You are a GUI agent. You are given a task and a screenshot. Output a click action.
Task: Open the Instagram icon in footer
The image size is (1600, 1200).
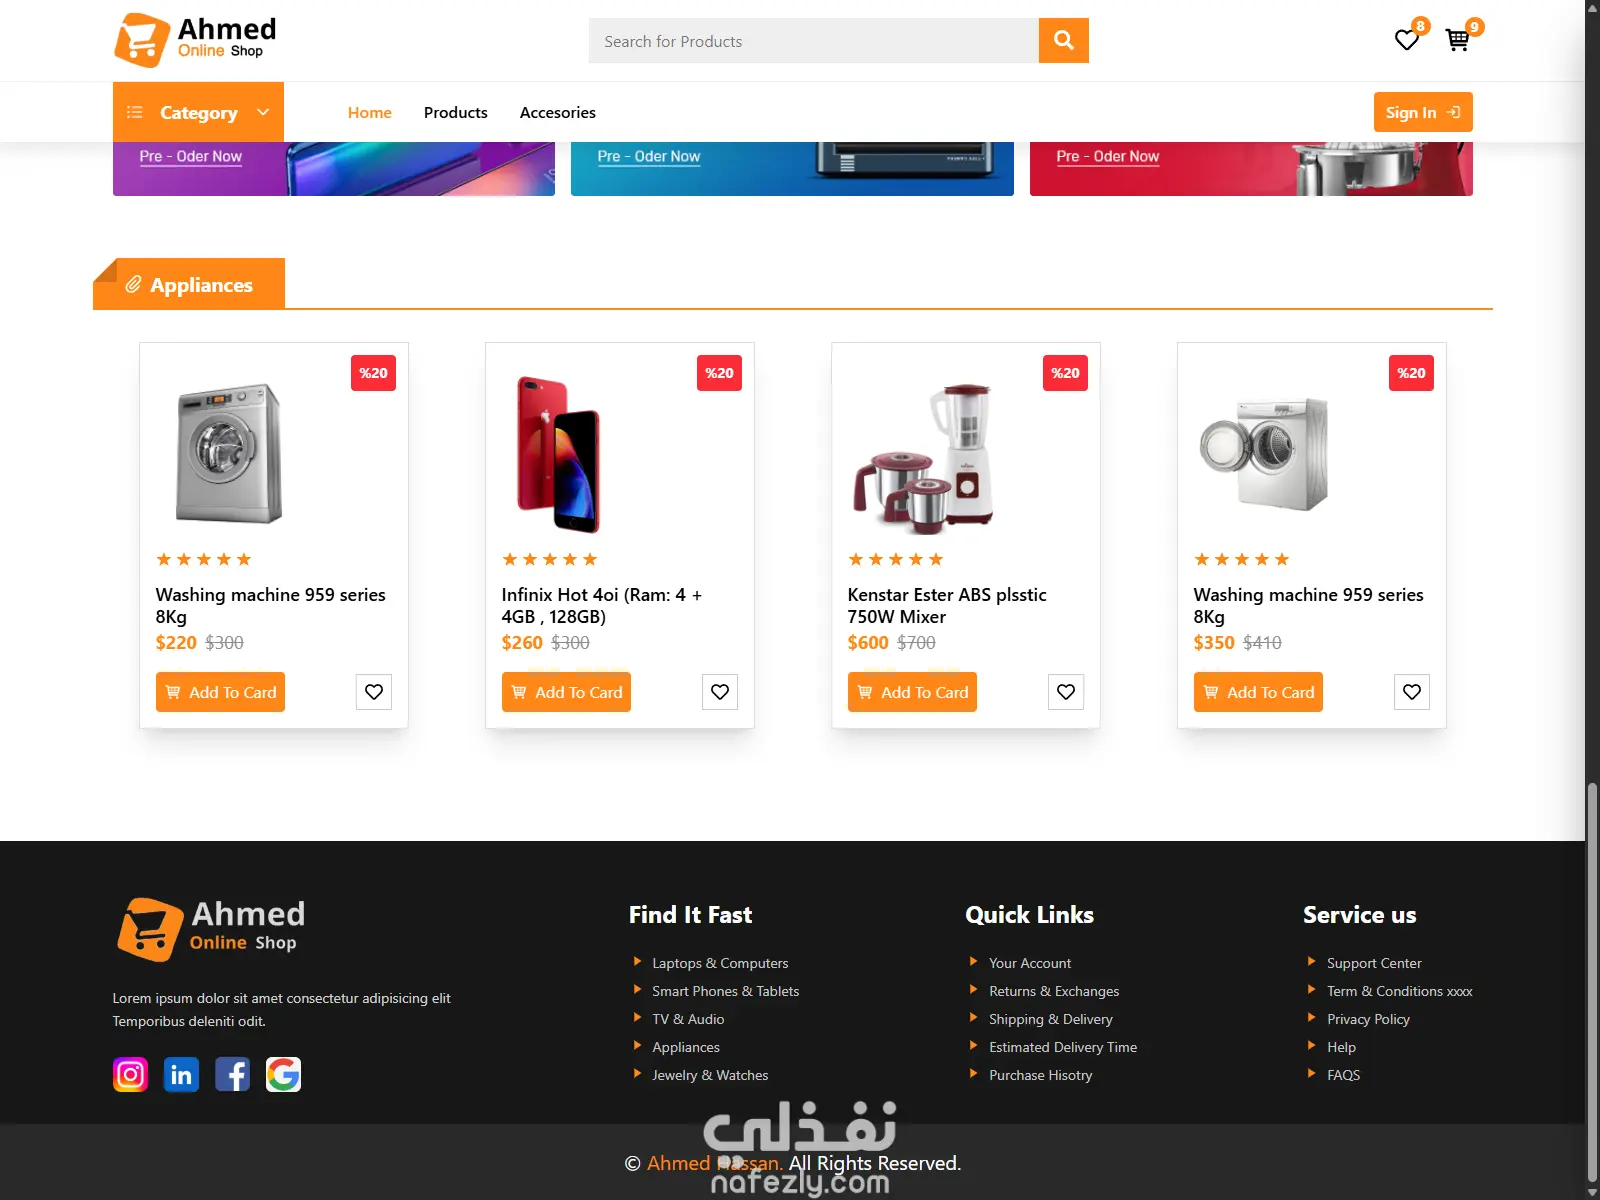click(130, 1075)
